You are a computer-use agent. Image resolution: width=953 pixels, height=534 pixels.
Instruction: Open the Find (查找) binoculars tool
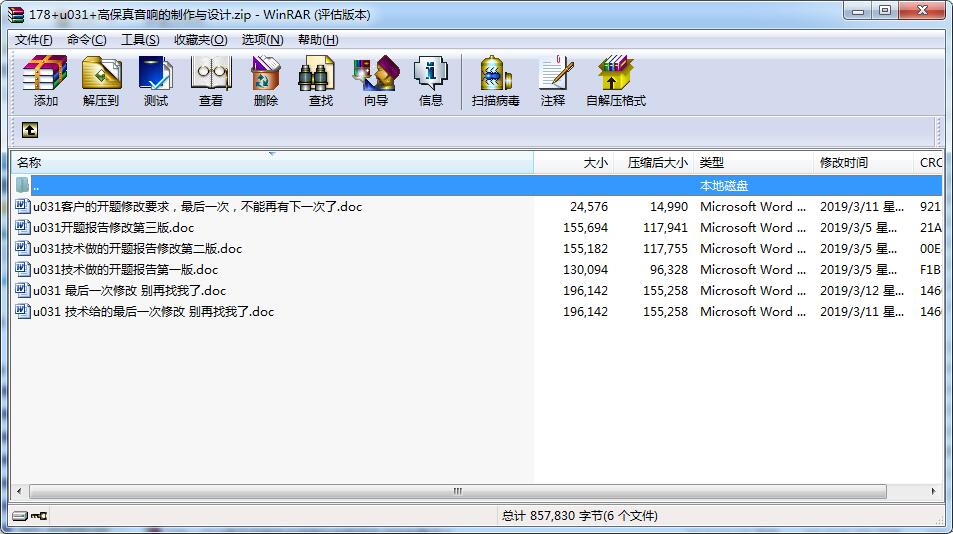[320, 81]
